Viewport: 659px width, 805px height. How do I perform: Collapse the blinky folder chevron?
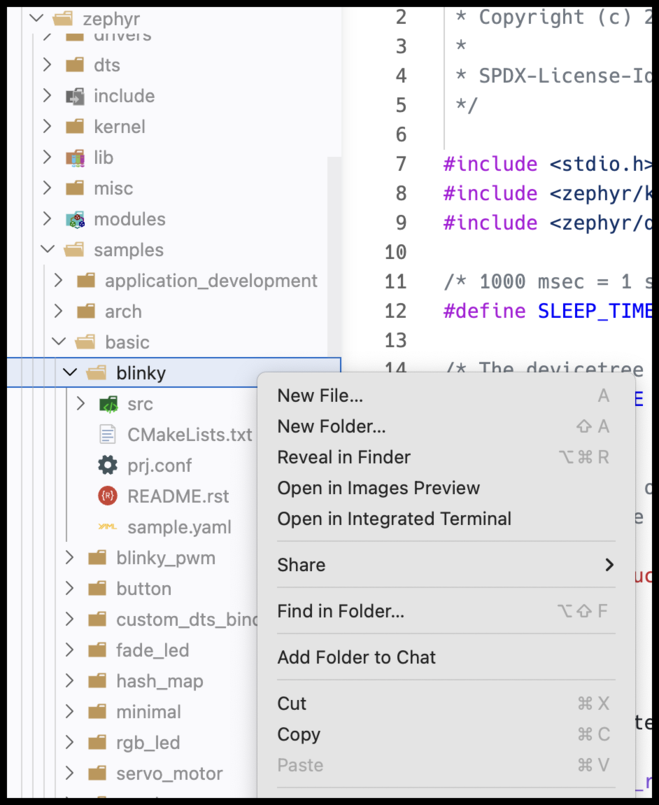(70, 373)
